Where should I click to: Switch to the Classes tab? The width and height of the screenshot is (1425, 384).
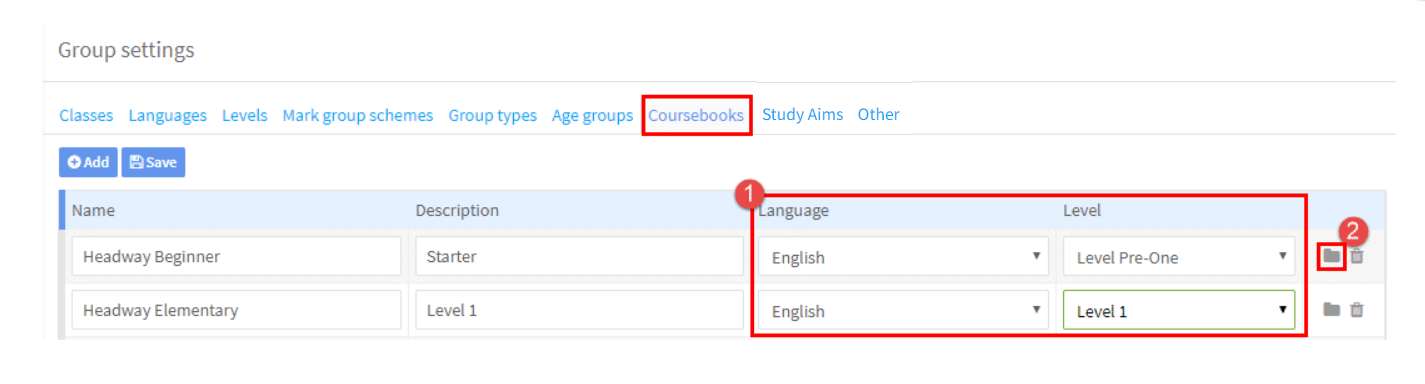(86, 115)
